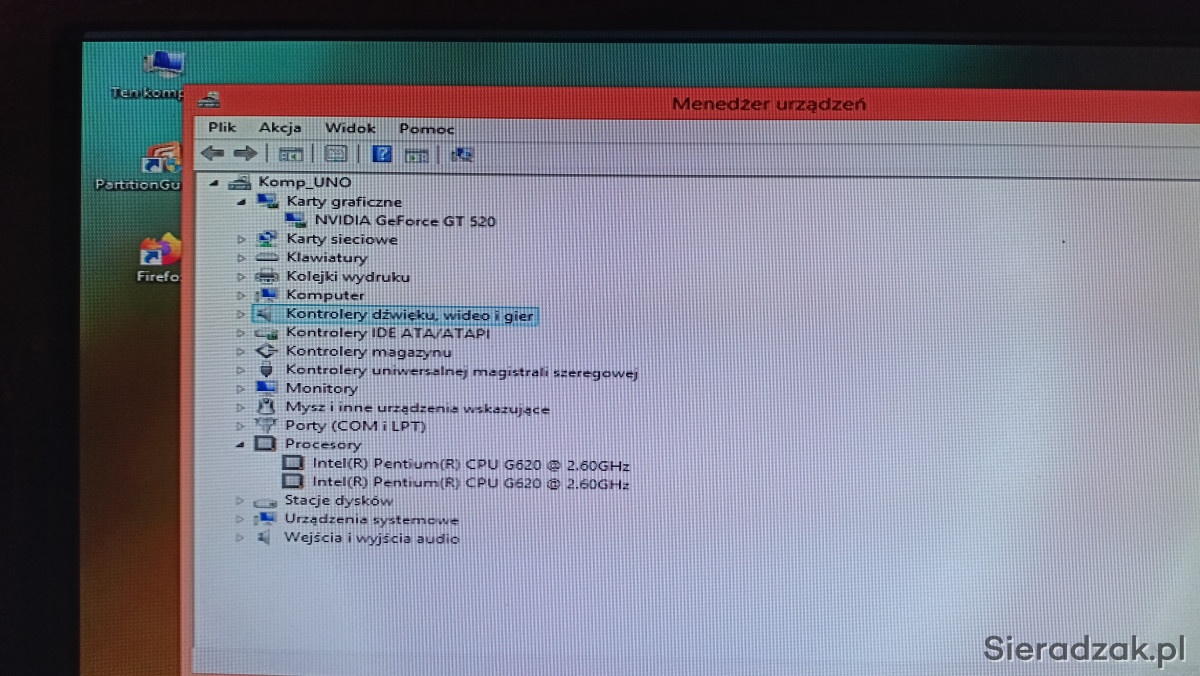1200x676 pixels.
Task: Open the Widok menu
Action: coord(350,128)
